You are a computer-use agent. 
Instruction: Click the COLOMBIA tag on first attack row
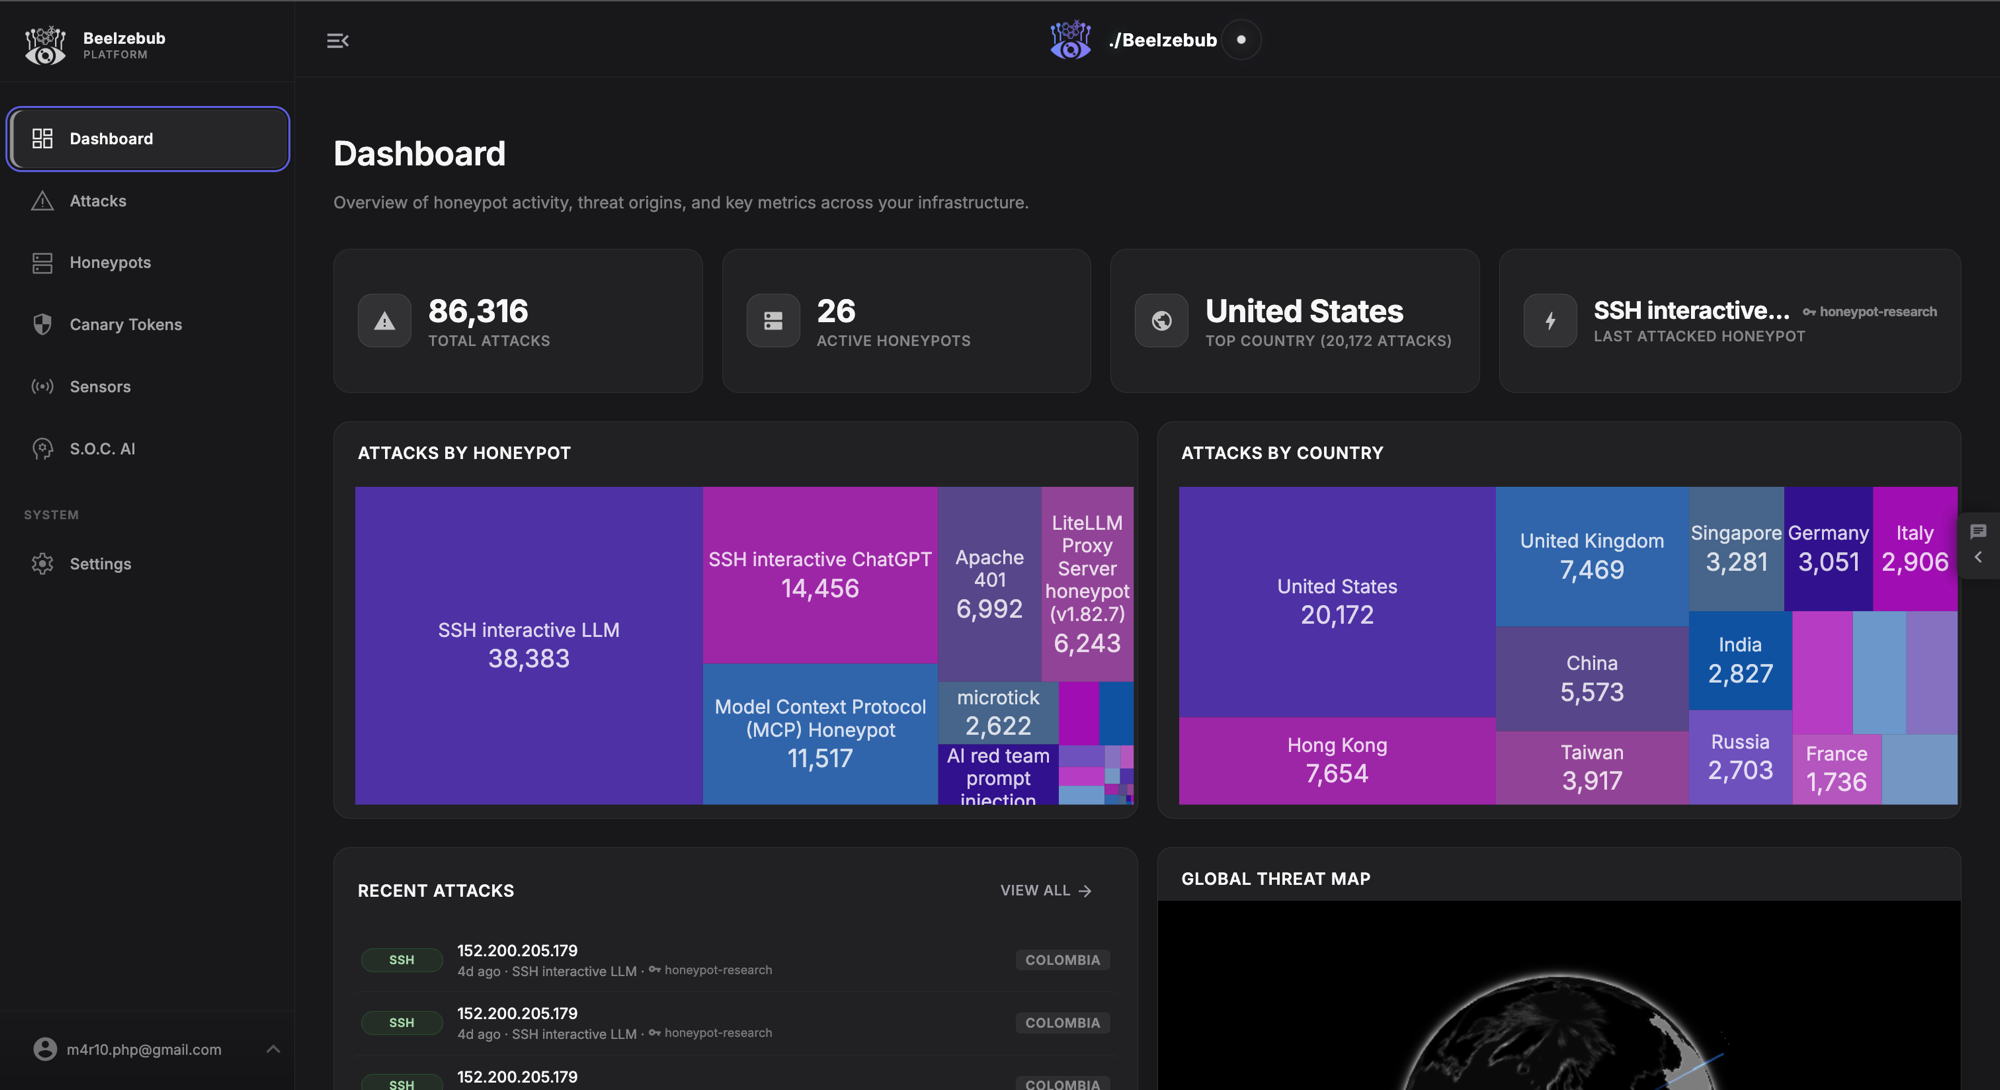click(1062, 960)
